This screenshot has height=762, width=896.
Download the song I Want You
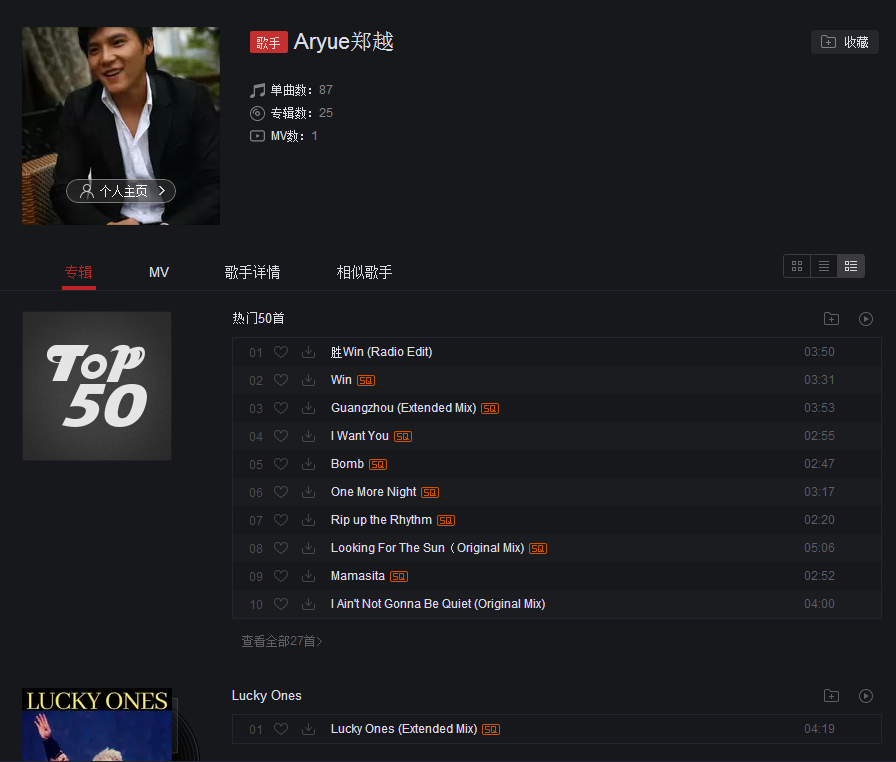309,436
